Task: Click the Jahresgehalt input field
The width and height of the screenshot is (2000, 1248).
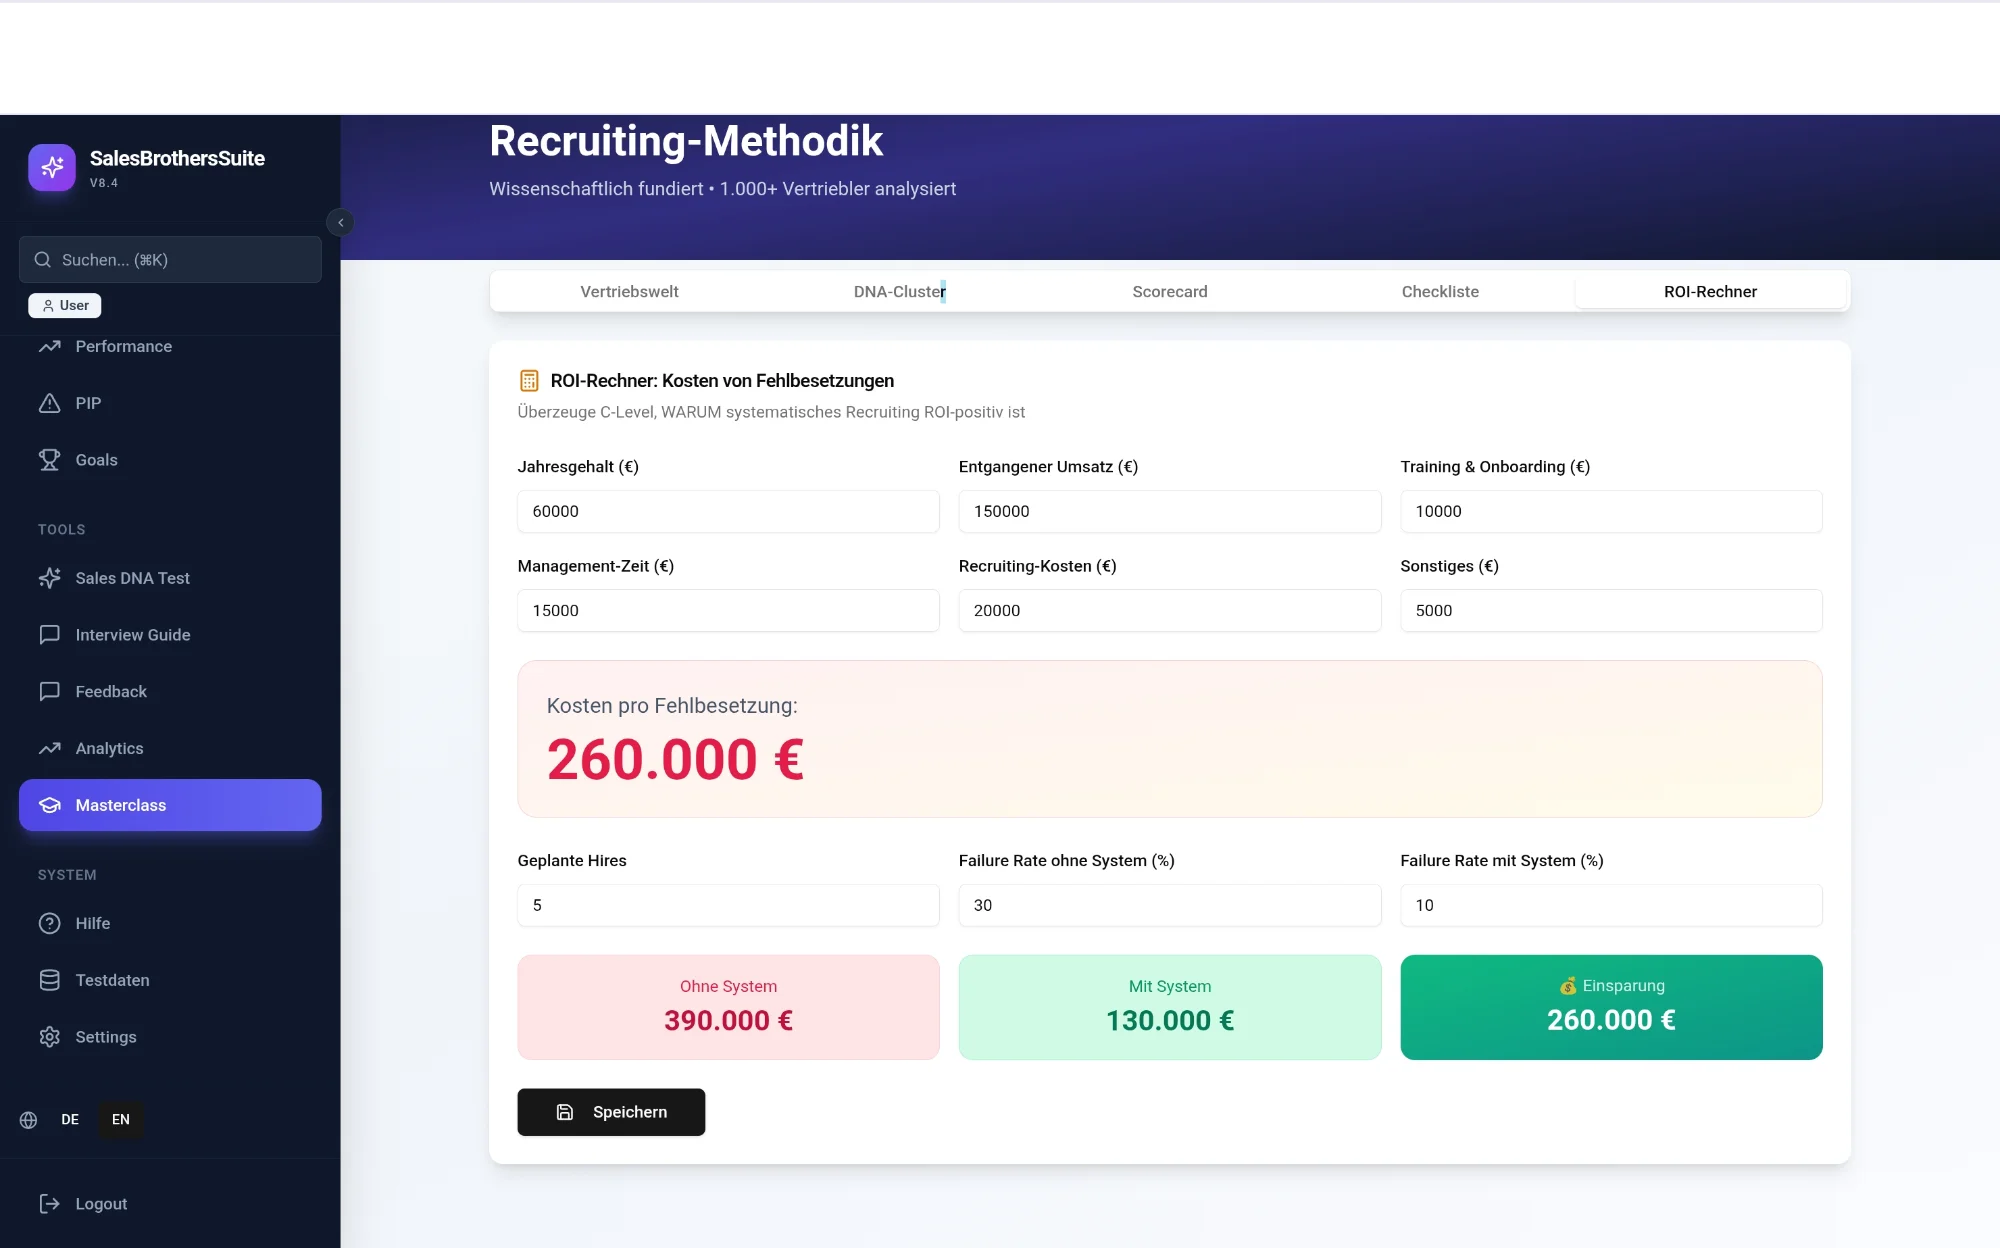Action: [728, 511]
